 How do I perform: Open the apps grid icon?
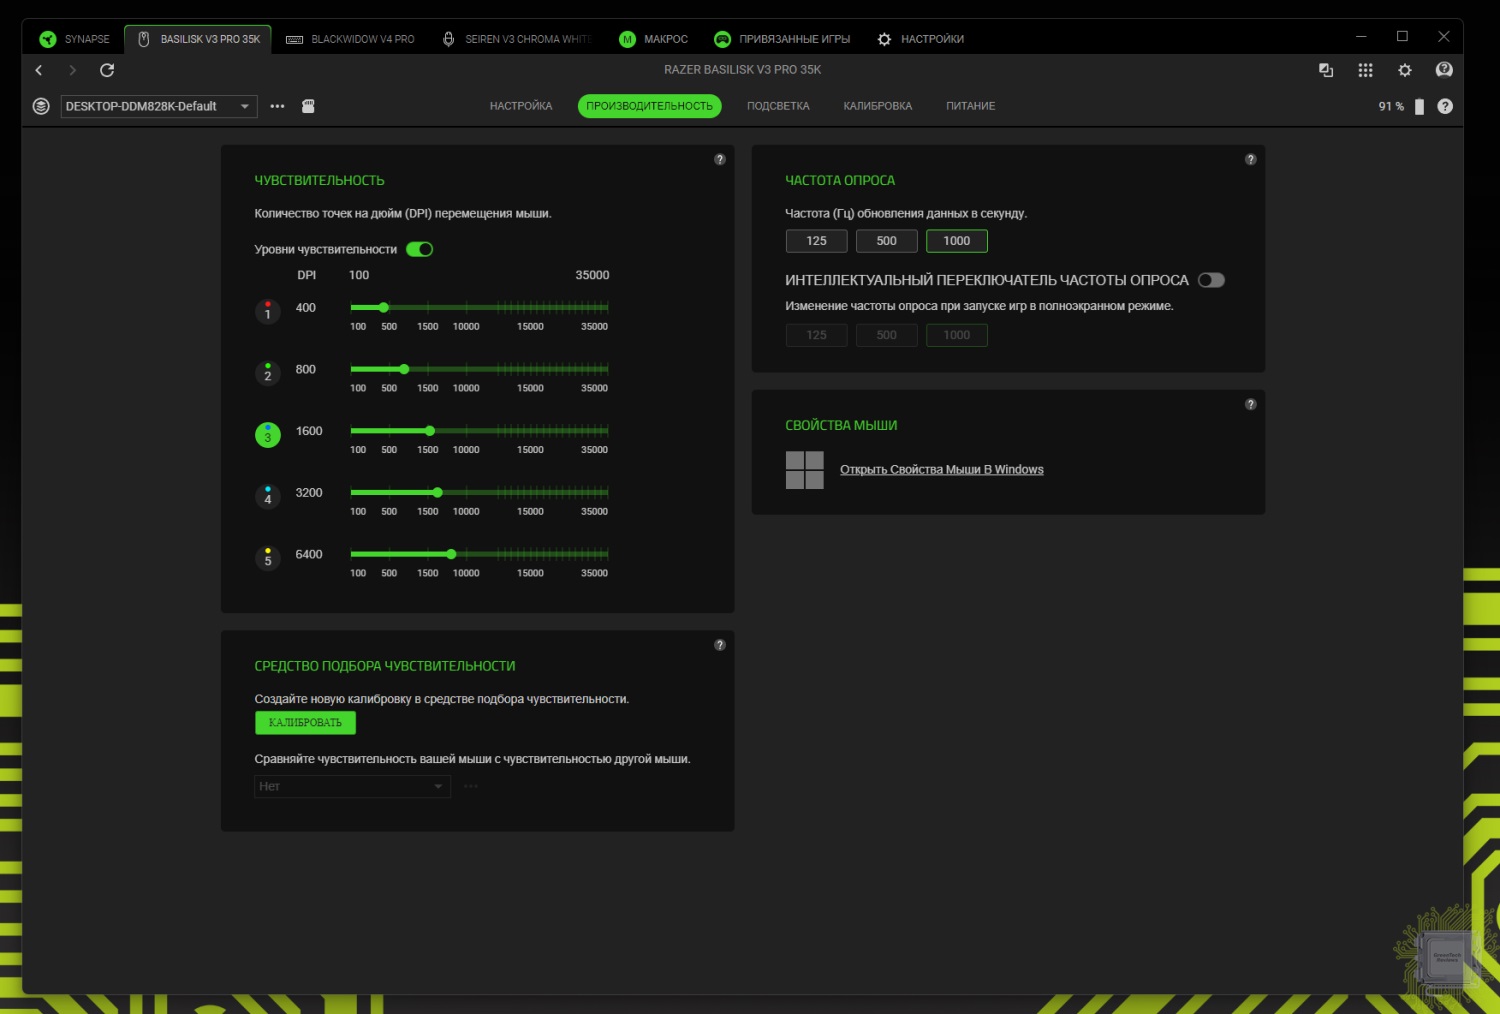[1365, 70]
